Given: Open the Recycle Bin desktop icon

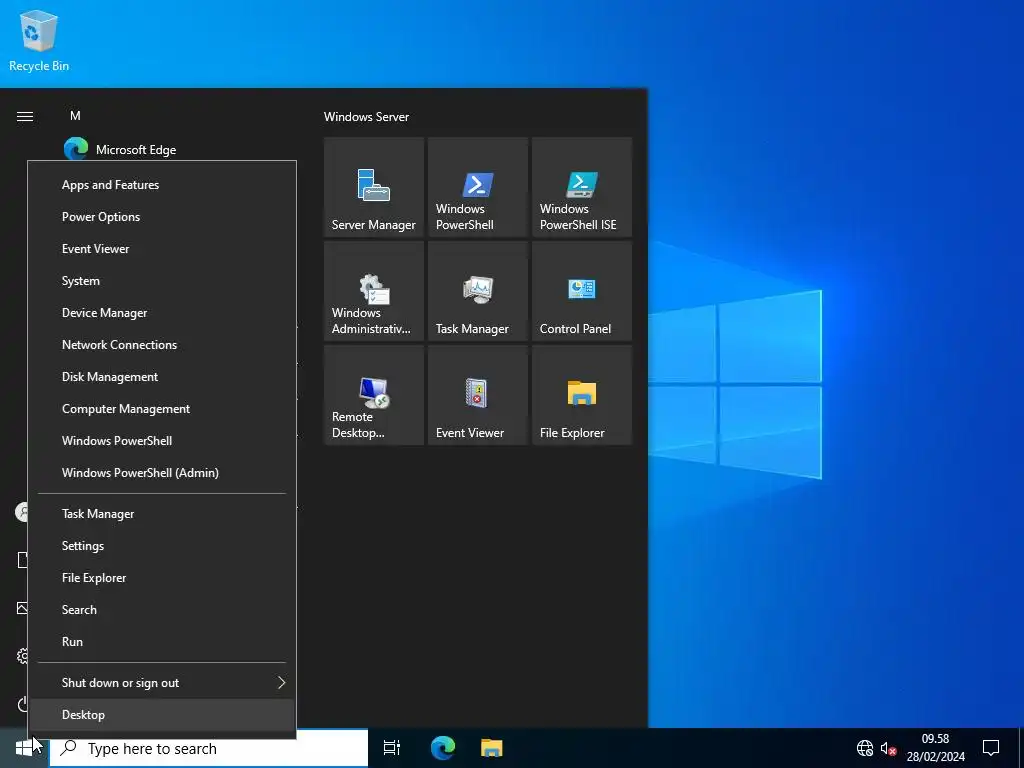Looking at the screenshot, I should (x=39, y=40).
